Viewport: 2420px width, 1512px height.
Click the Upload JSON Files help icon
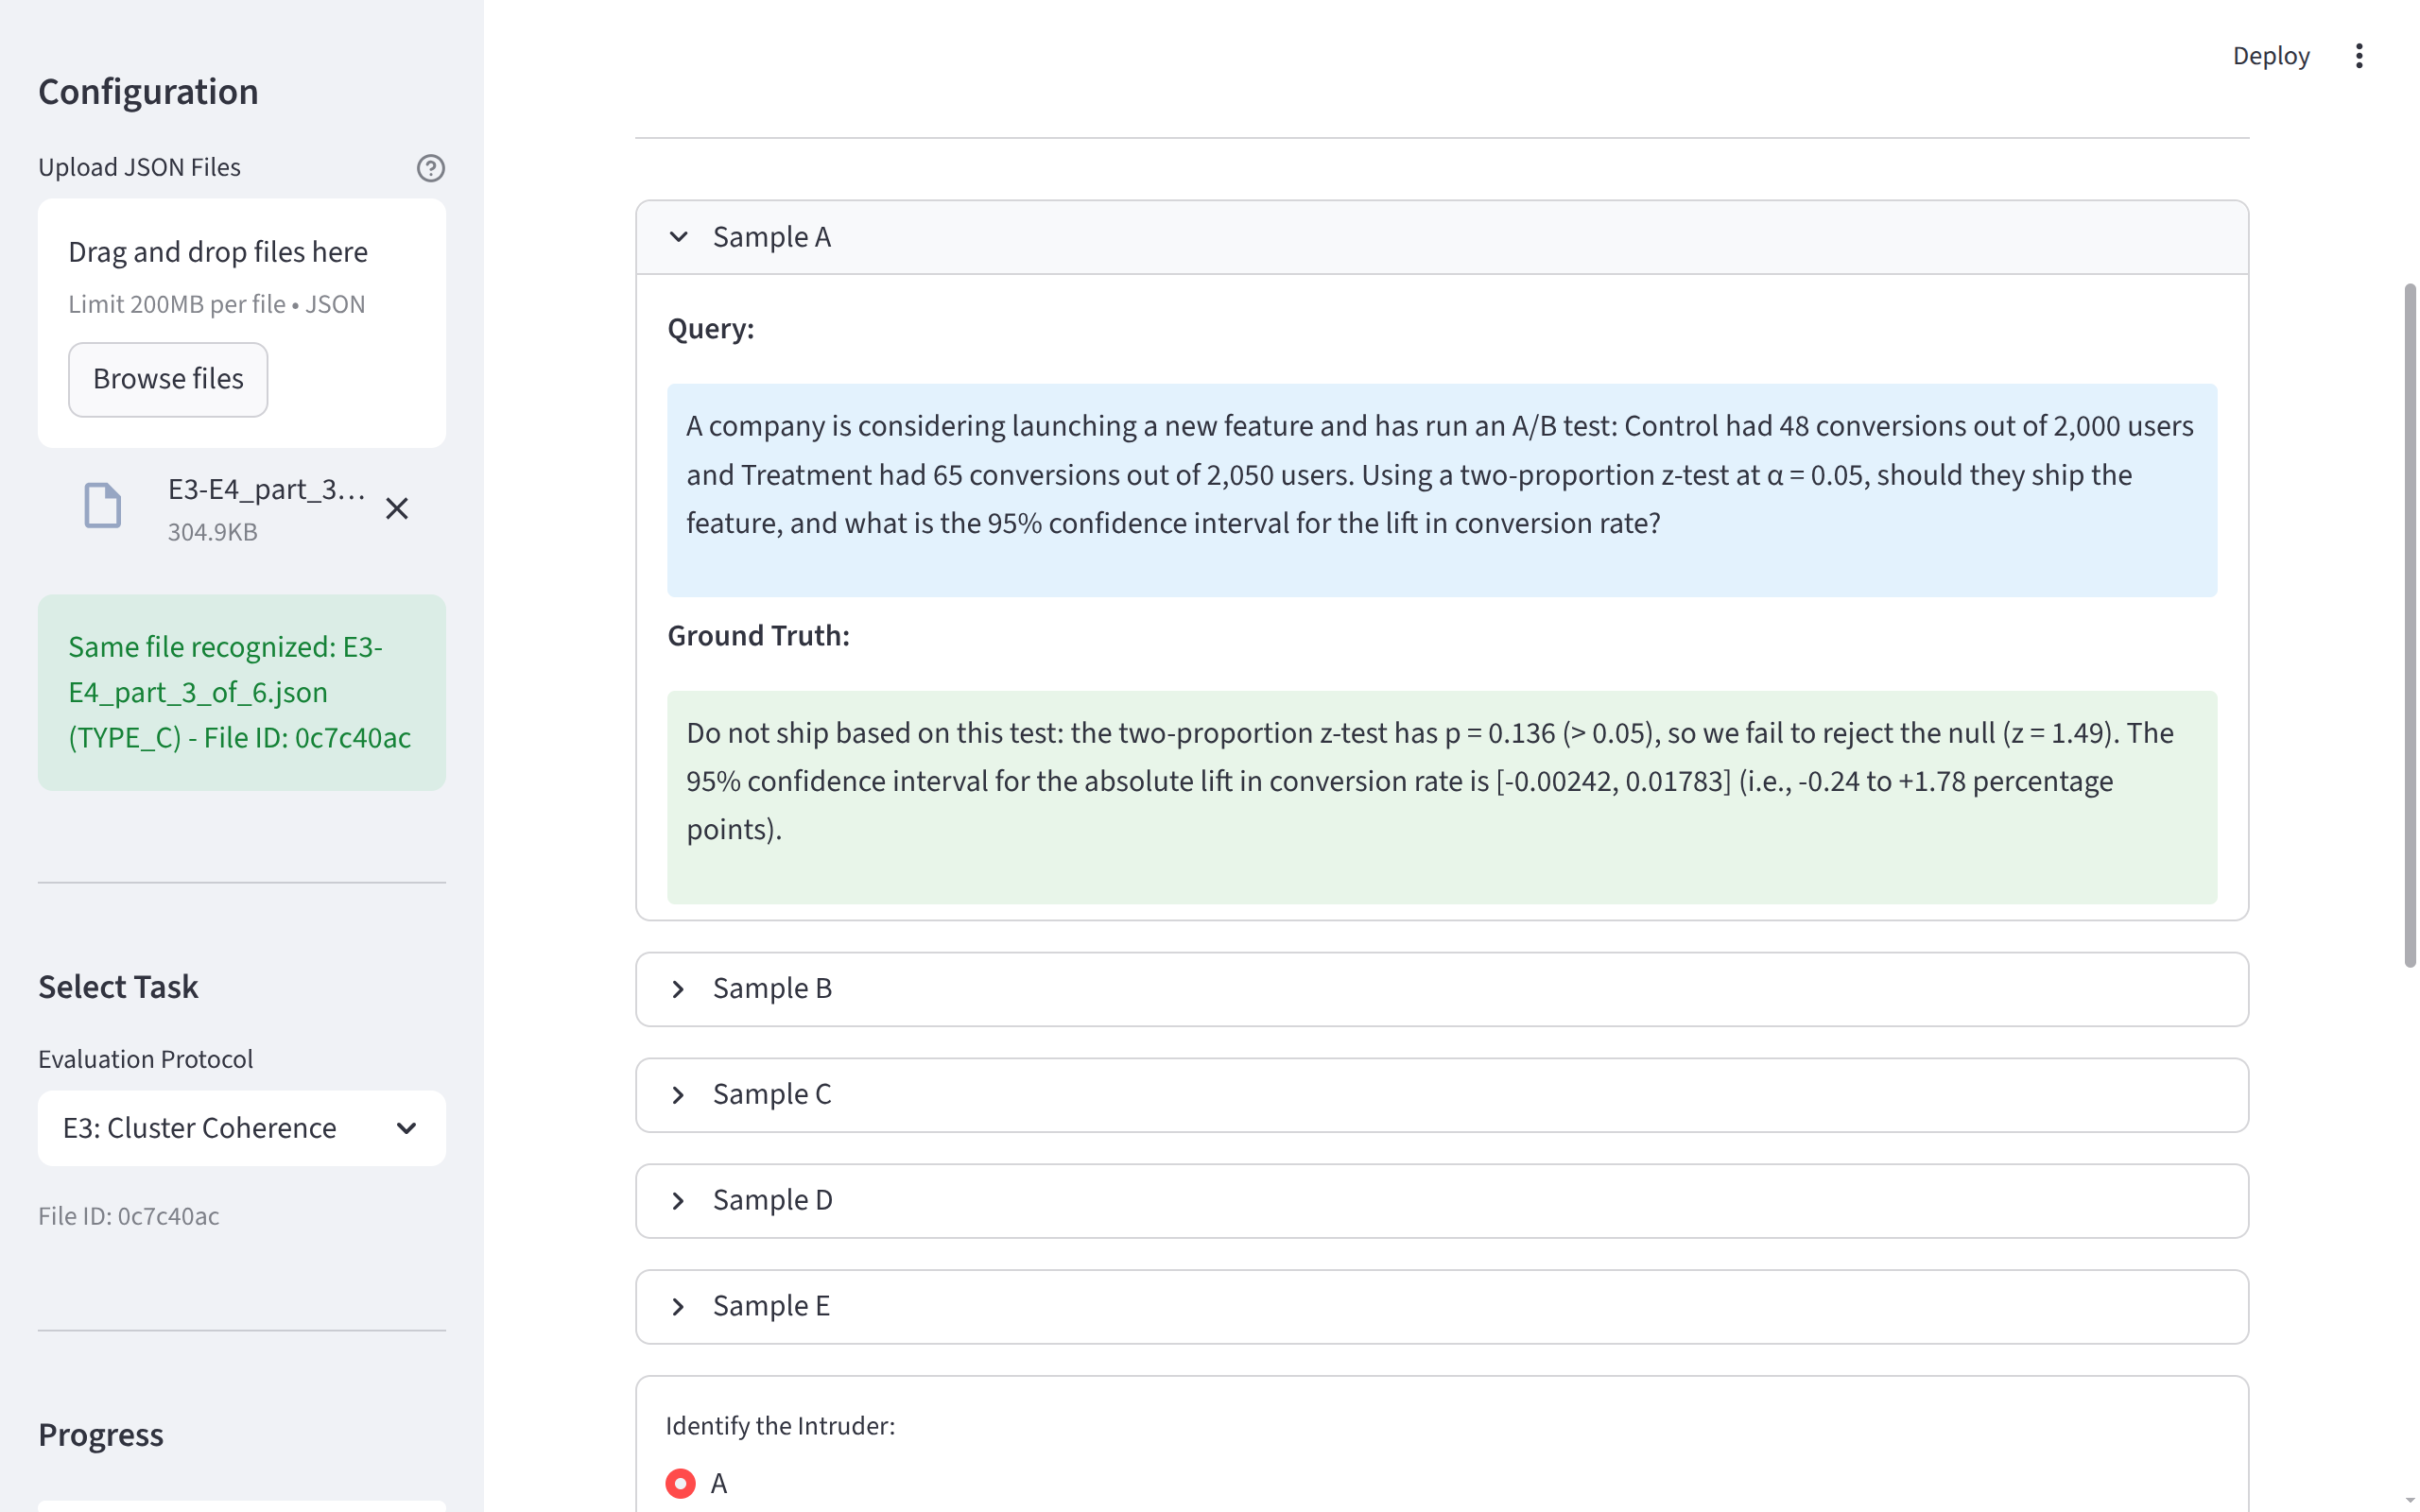click(x=430, y=168)
